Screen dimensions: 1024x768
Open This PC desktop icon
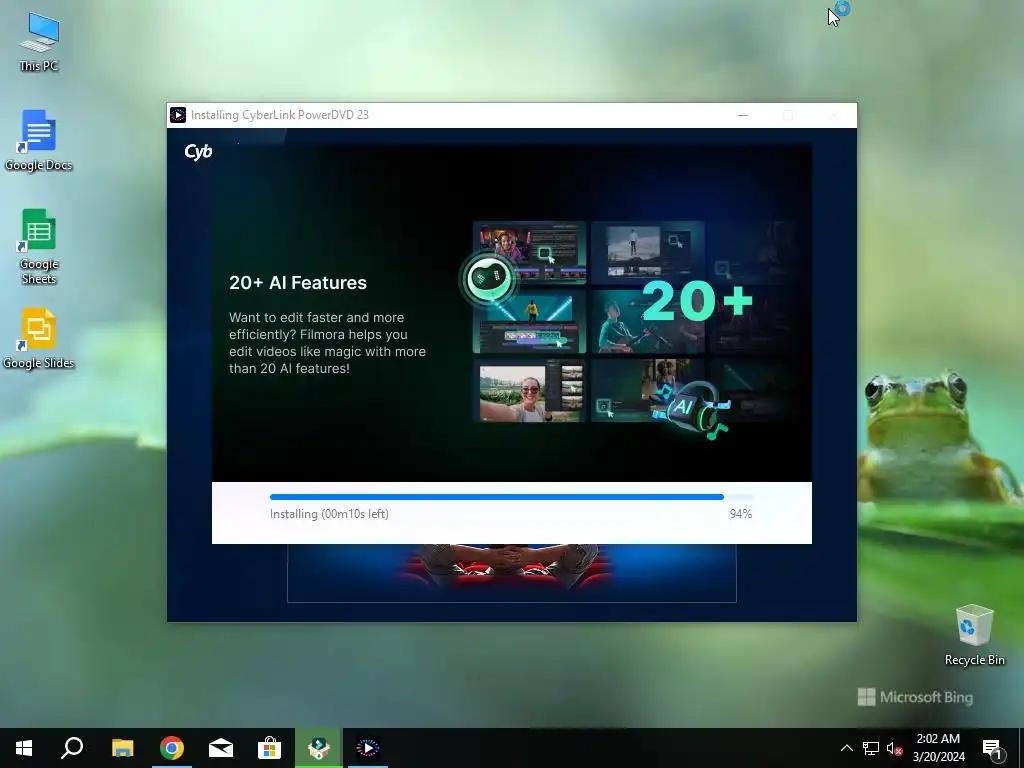(39, 41)
